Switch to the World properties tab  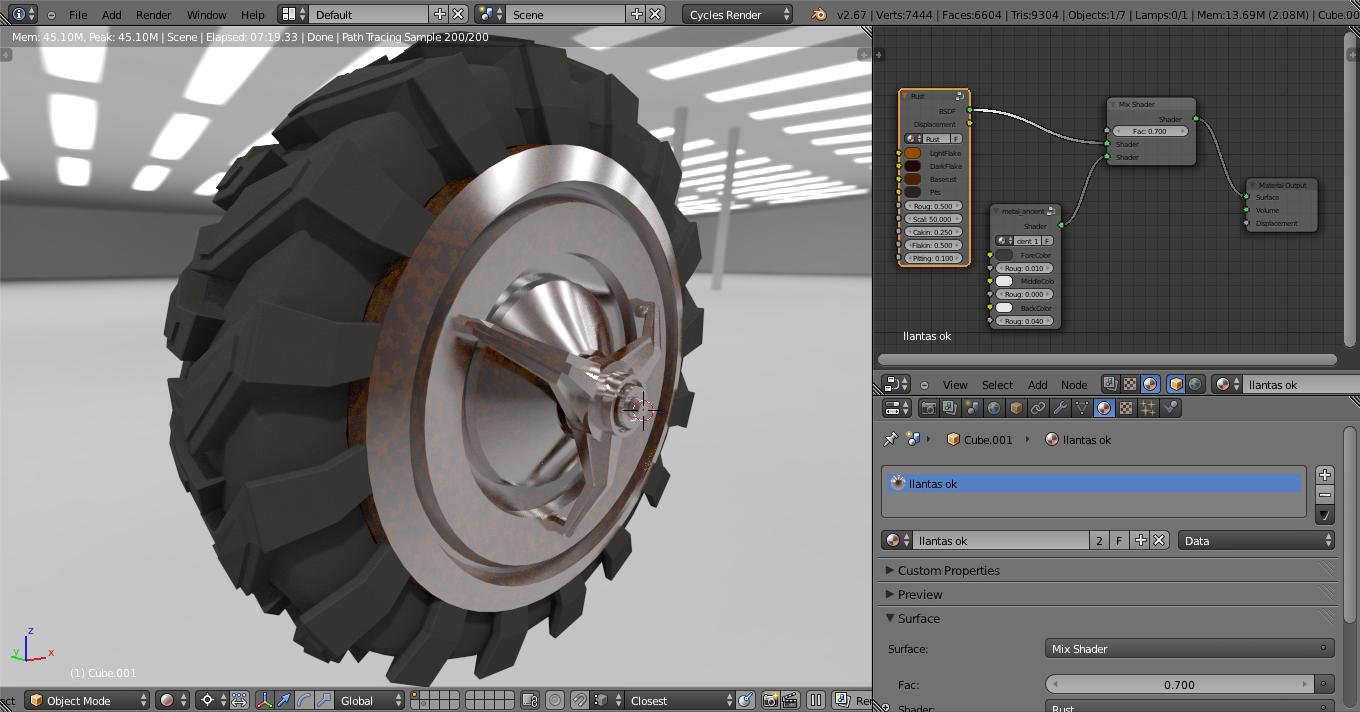[994, 408]
